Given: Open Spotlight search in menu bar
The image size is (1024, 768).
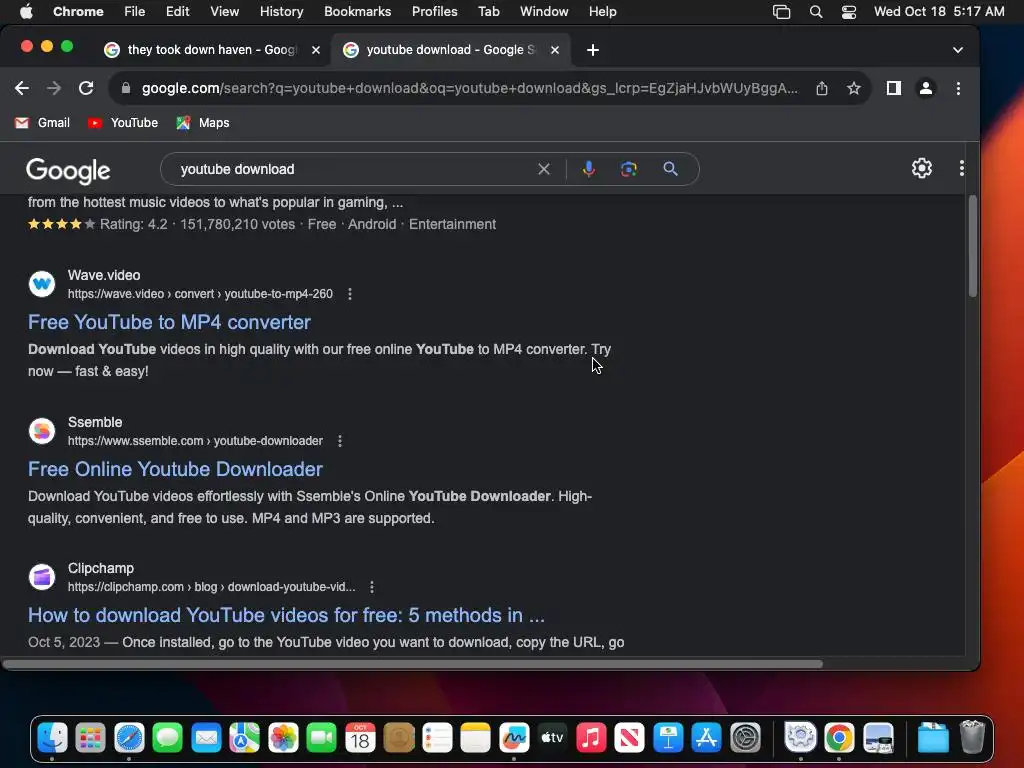Looking at the screenshot, I should (816, 12).
